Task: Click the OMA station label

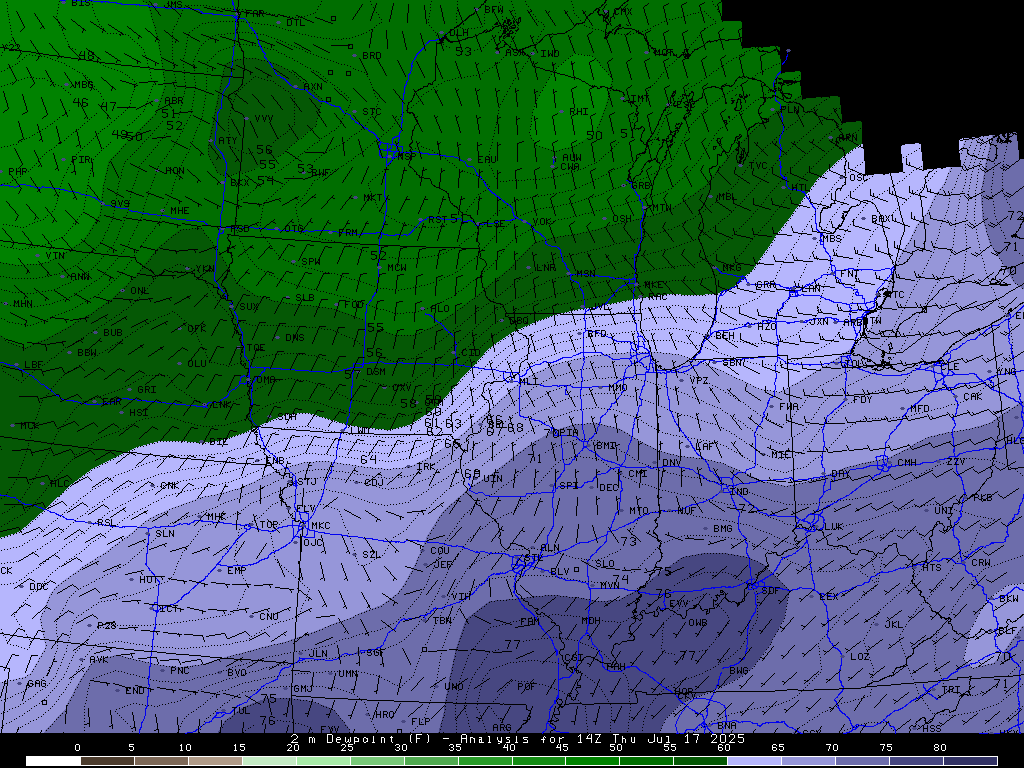Action: coord(266,380)
